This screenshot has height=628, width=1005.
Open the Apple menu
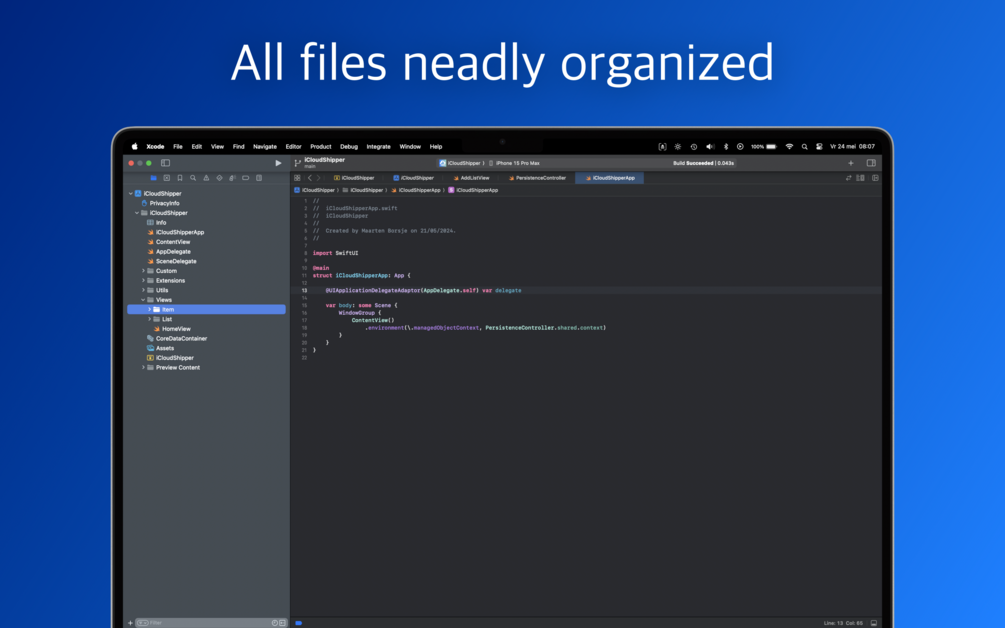[135, 147]
